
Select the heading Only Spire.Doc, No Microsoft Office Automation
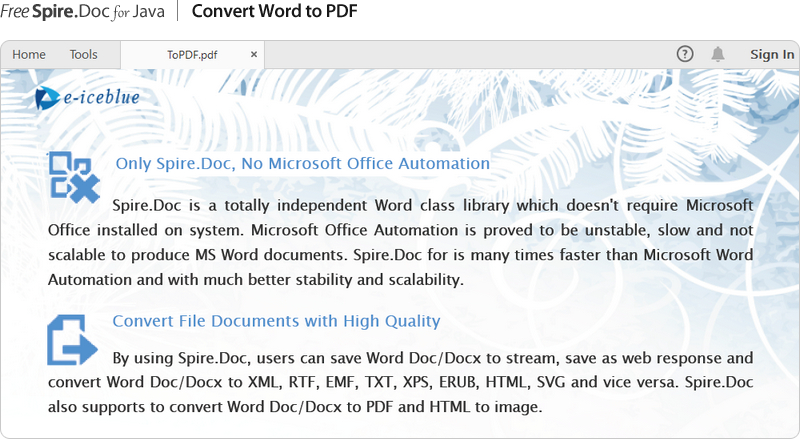pyautogui.click(x=303, y=163)
